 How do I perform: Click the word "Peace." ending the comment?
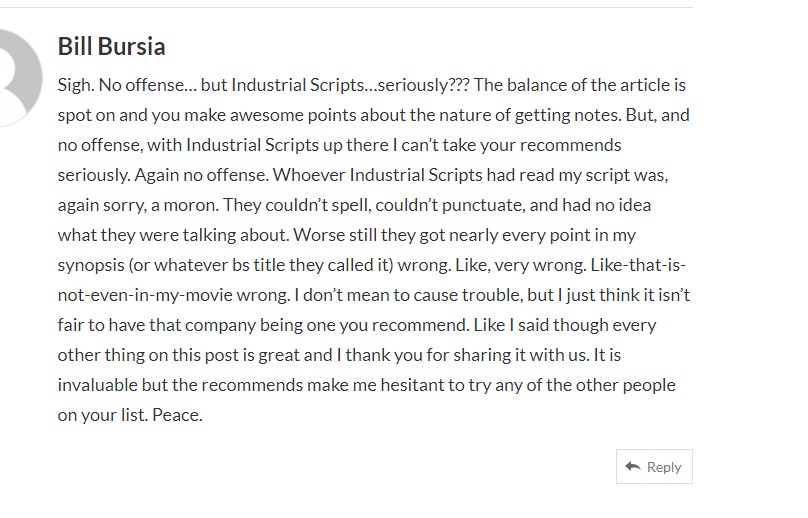[176, 415]
